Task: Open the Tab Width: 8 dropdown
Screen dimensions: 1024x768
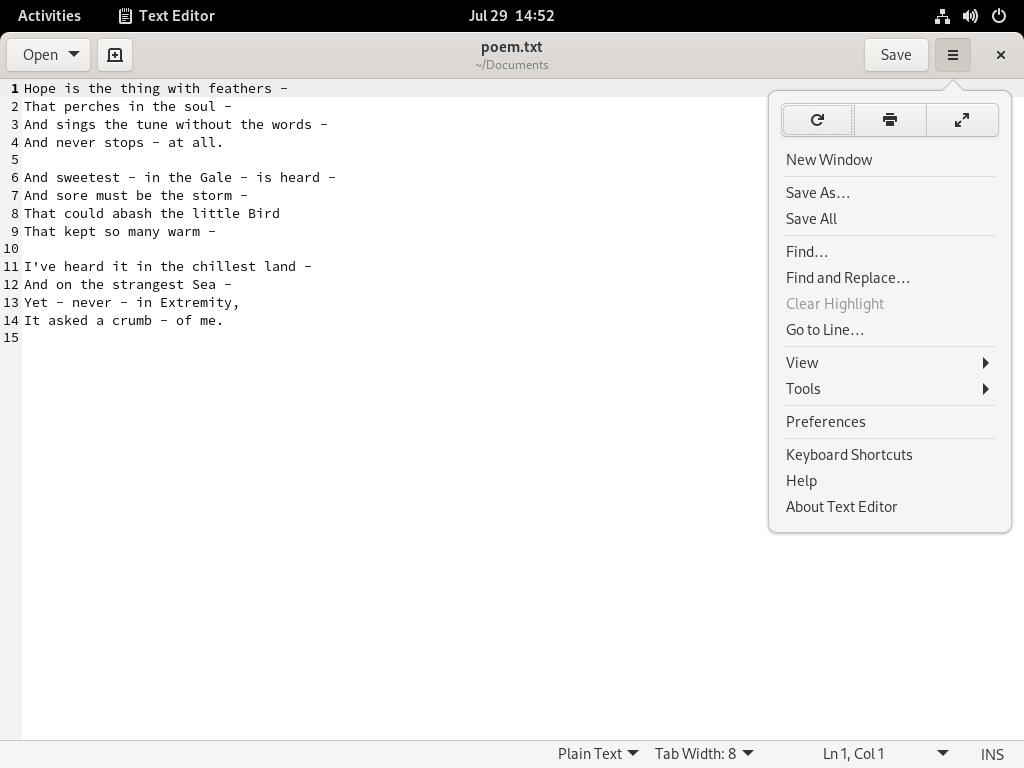Action: click(704, 754)
